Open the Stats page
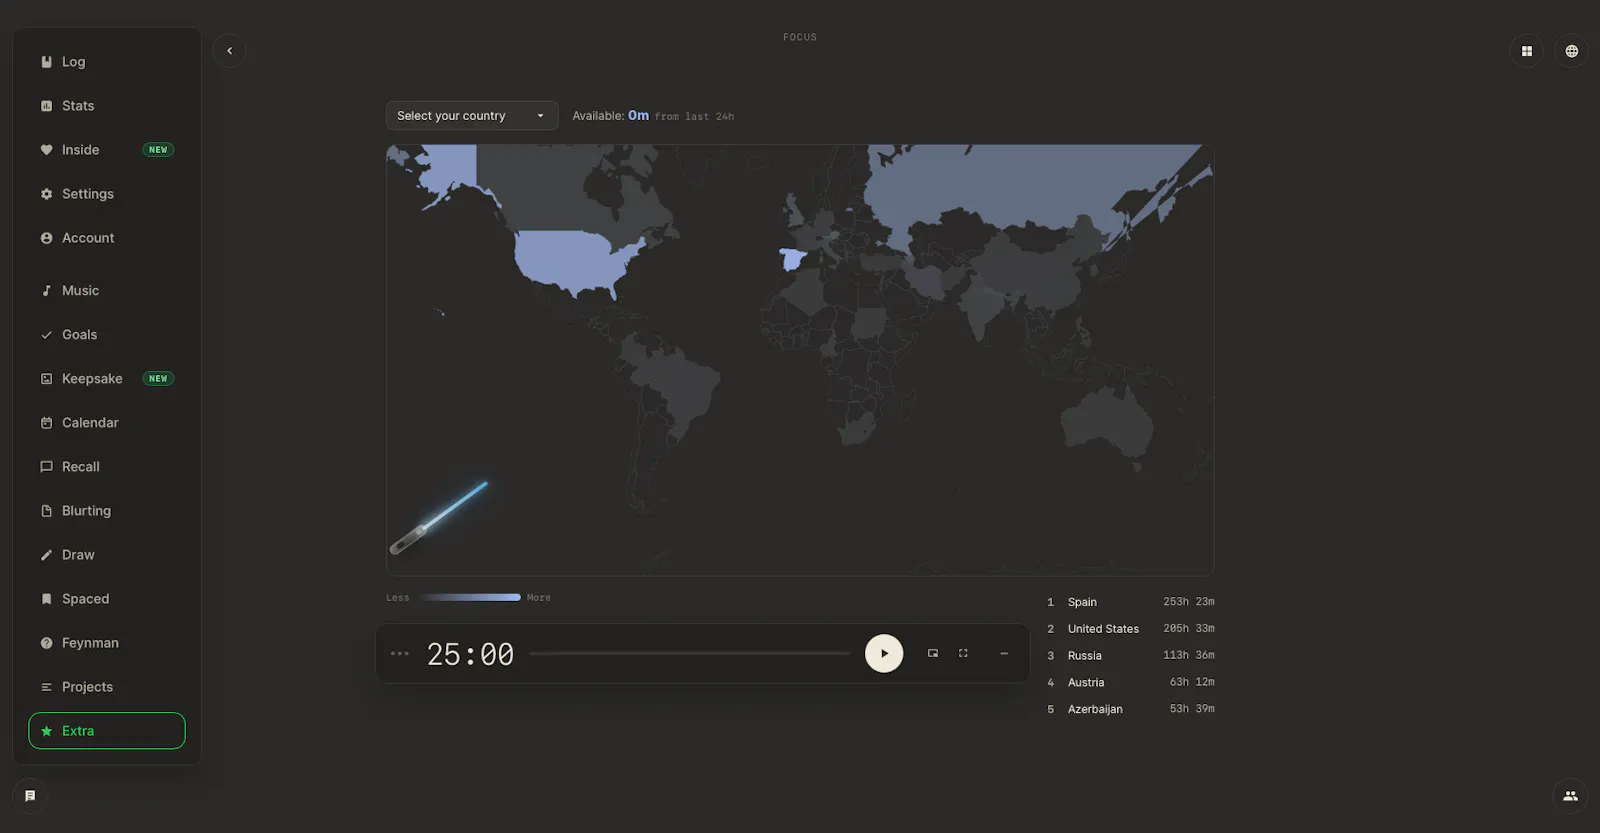 (x=106, y=106)
